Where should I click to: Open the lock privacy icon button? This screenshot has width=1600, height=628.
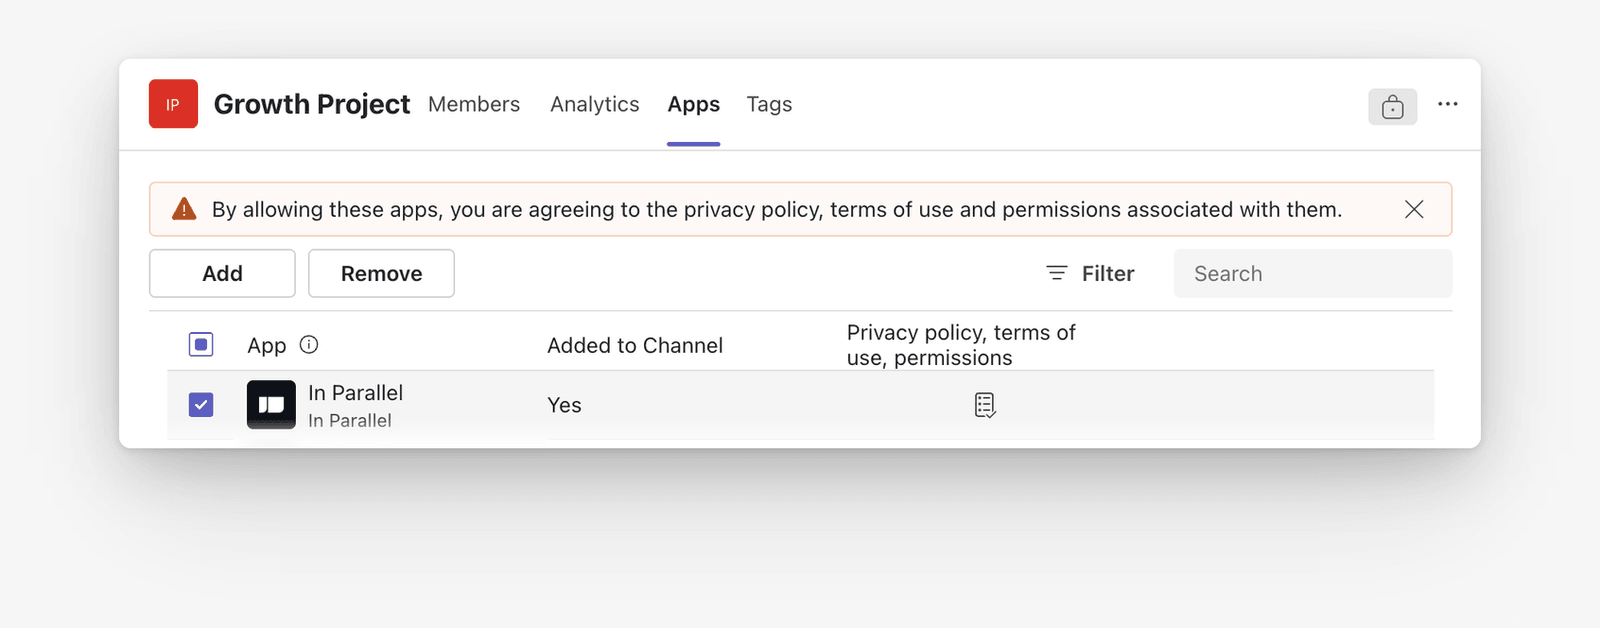(1392, 106)
